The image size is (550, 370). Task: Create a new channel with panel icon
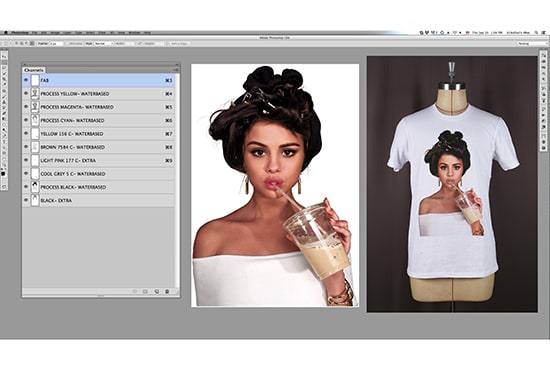(156, 291)
